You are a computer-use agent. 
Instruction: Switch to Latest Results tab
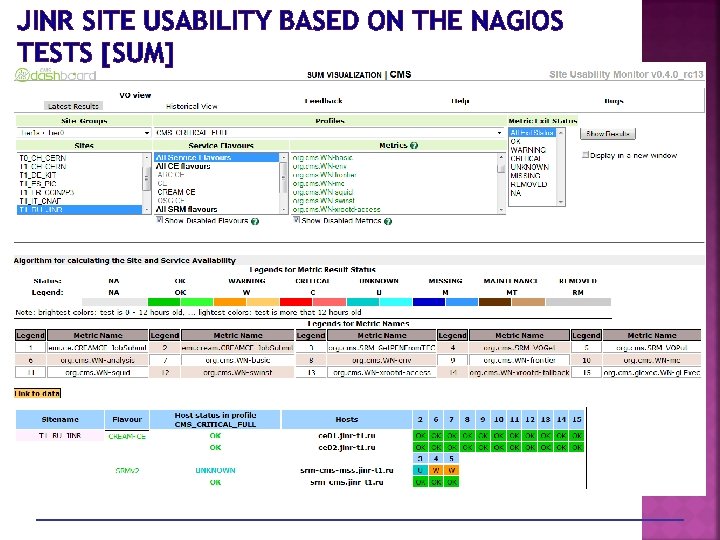coord(73,106)
